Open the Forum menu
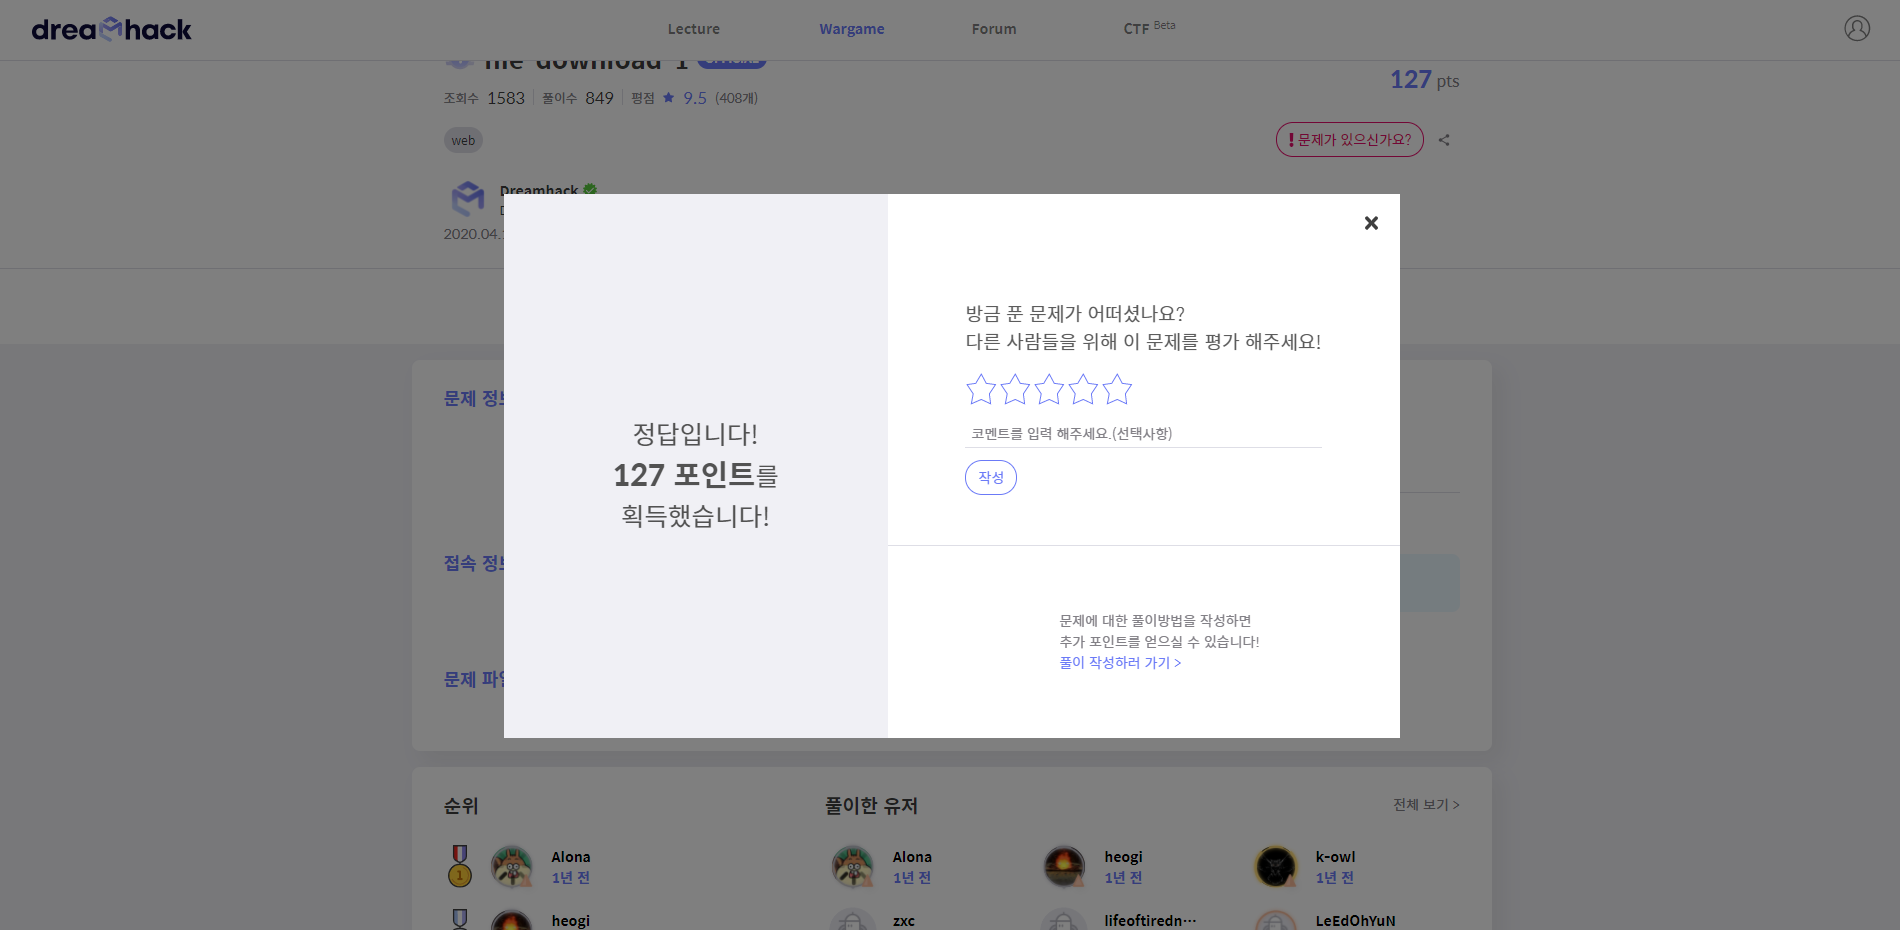Screen dimensions: 1900x930 [x=994, y=29]
